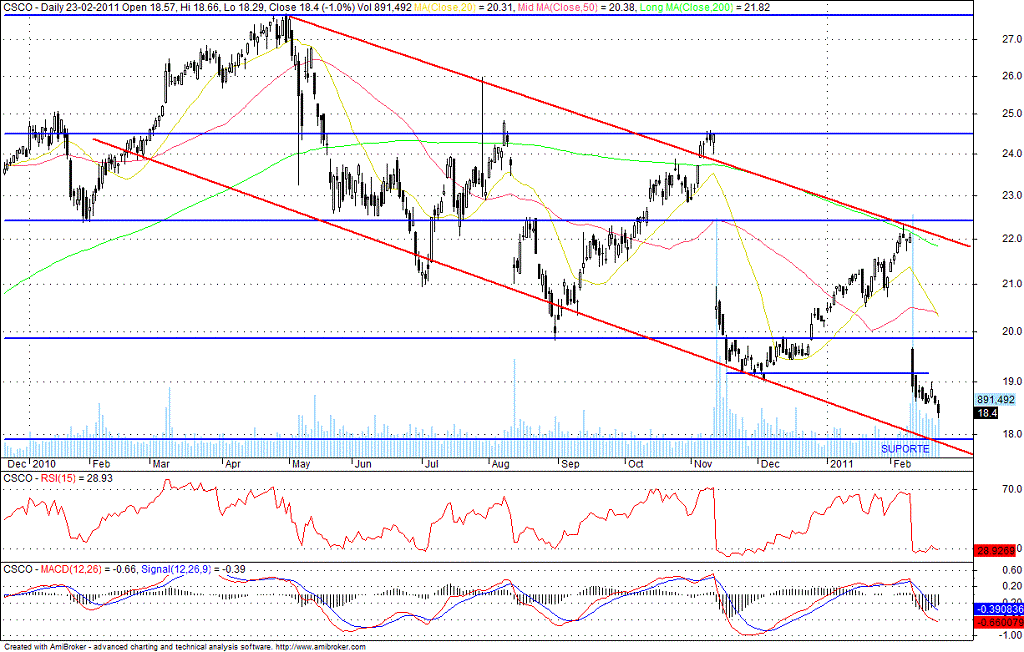This screenshot has width=1024, height=652.
Task: Click the 20.0 price axis label
Action: point(1012,331)
